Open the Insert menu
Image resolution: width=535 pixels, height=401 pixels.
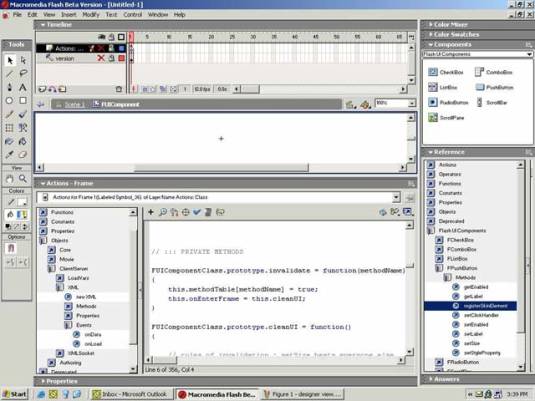(x=69, y=15)
